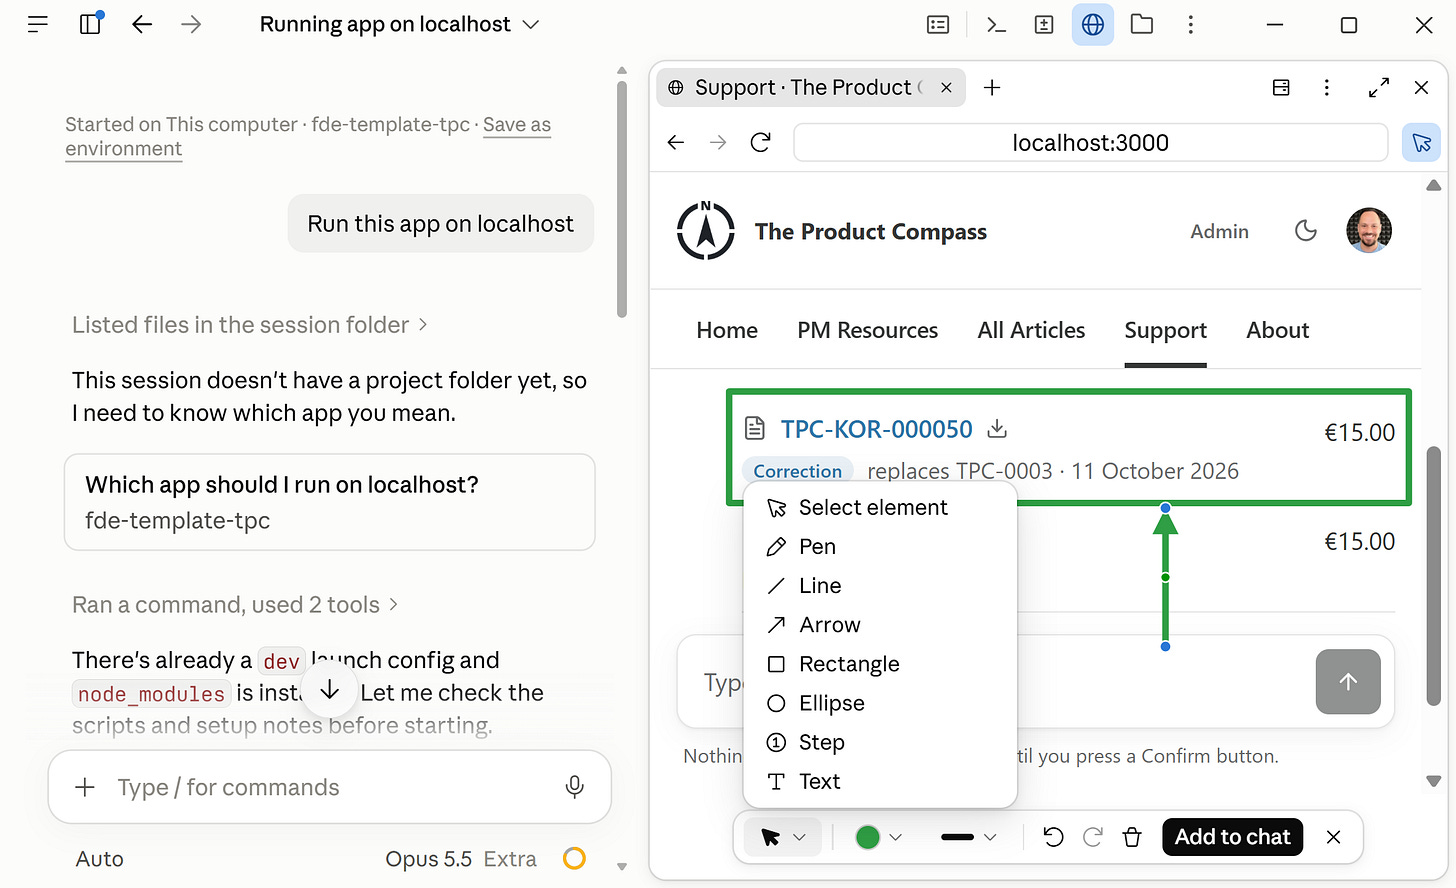Open the terminal panel icon
This screenshot has height=888, width=1456.
coord(996,25)
